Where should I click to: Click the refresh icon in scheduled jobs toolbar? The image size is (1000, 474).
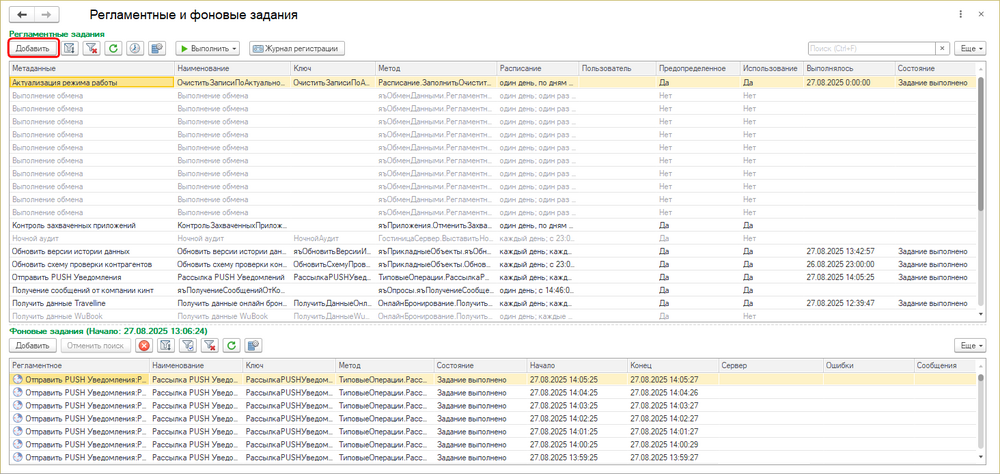[x=114, y=48]
